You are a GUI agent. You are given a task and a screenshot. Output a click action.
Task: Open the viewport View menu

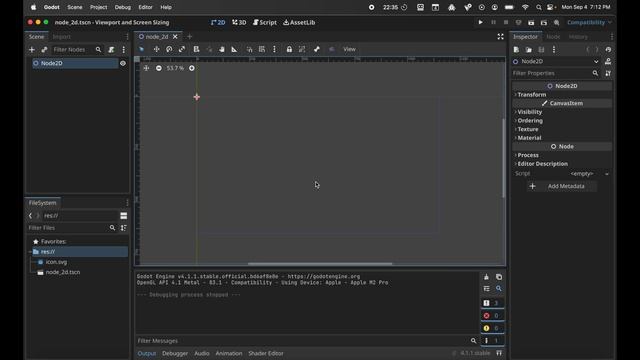click(349, 49)
